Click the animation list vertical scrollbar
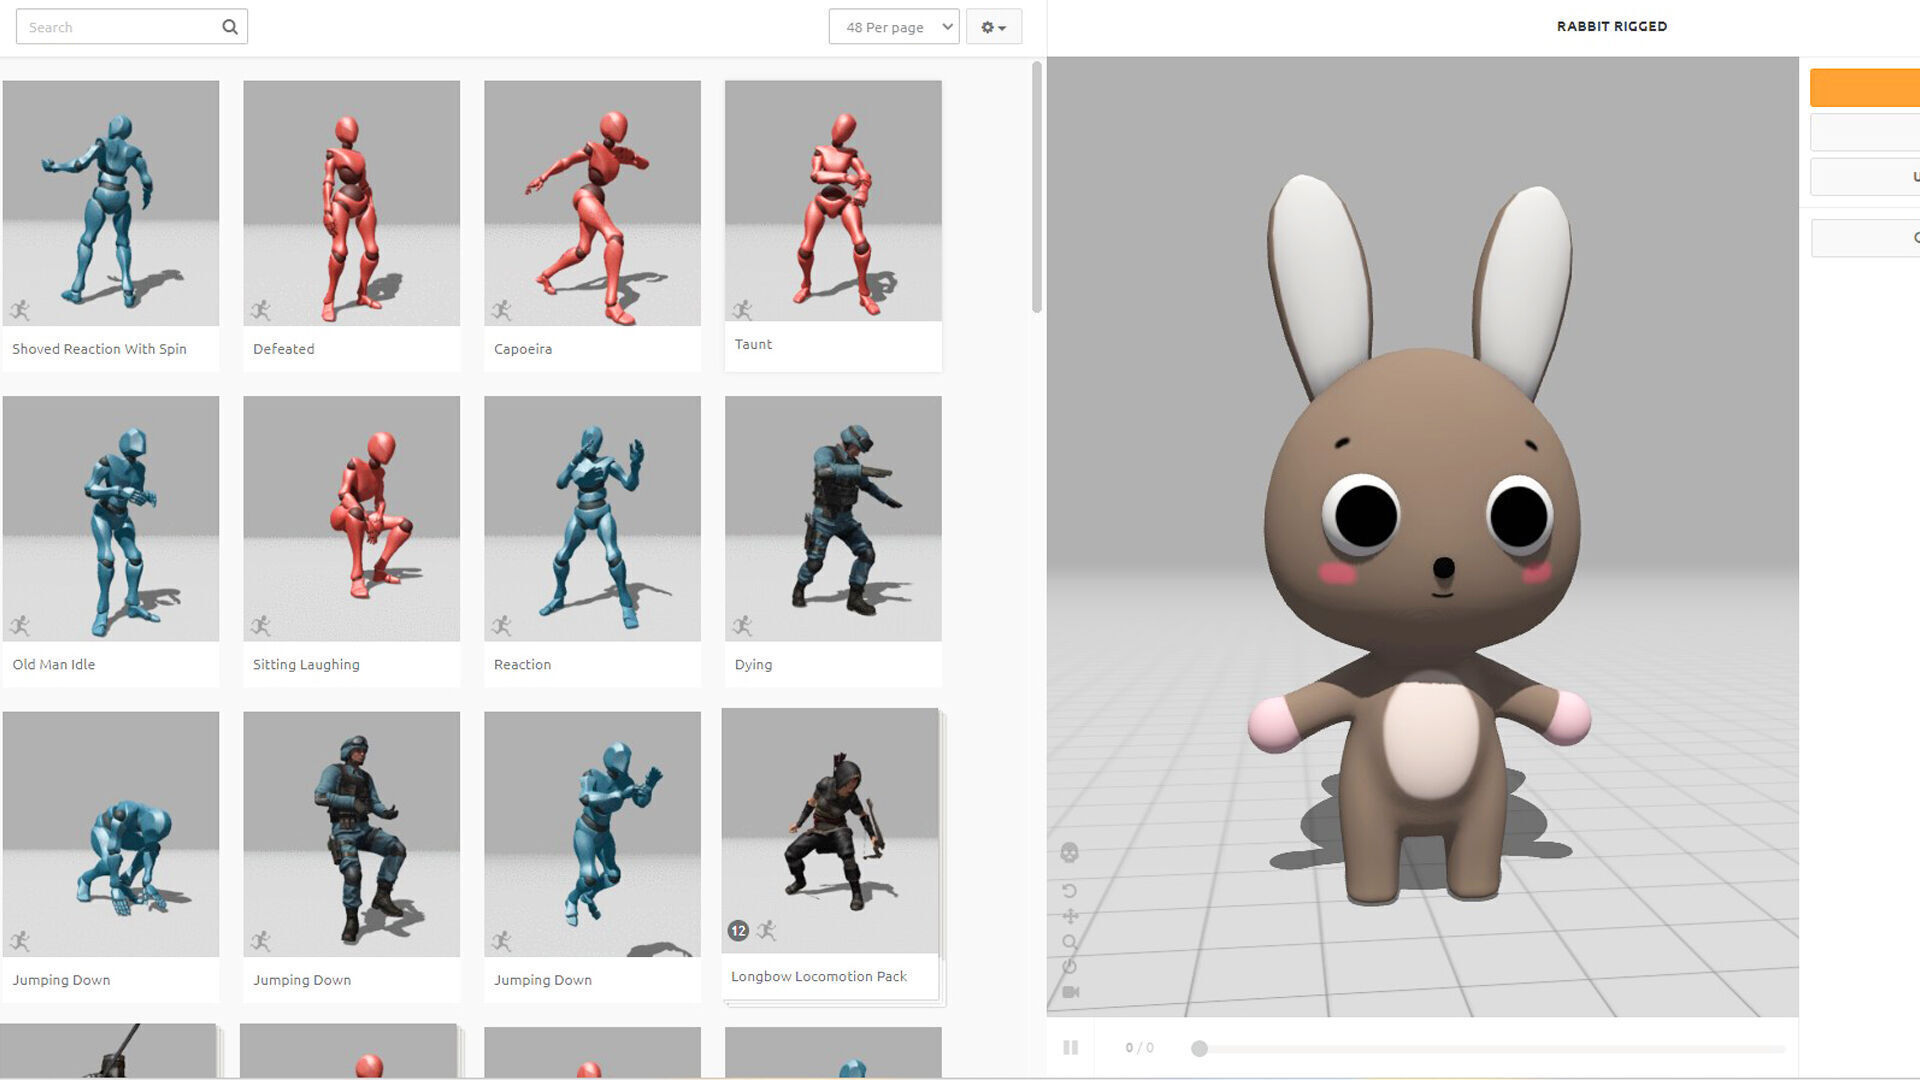1920x1080 pixels. 1037,187
